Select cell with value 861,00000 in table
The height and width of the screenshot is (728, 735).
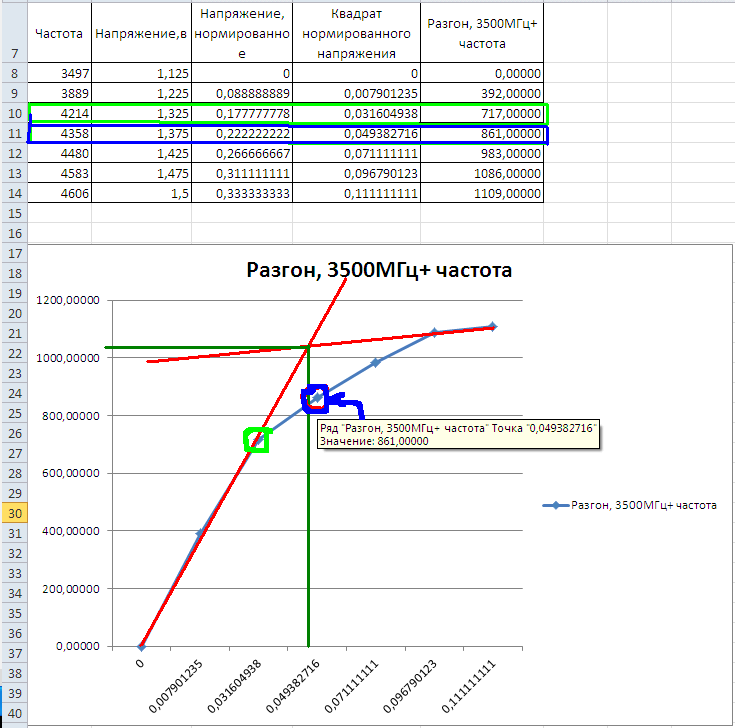pyautogui.click(x=482, y=134)
